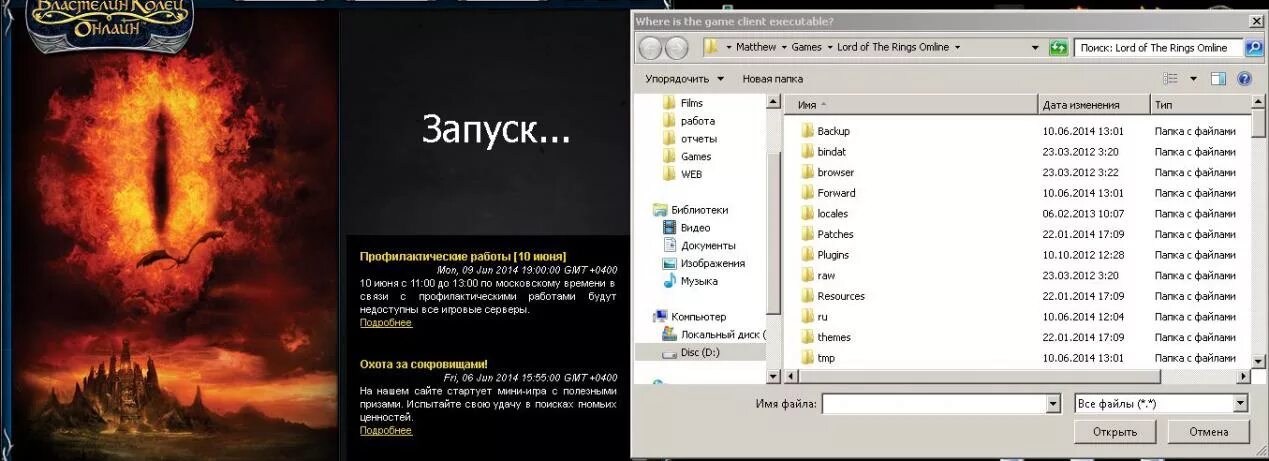The image size is (1269, 461).
Task: Open the Имя файла combo box dropdown
Action: (x=1052, y=404)
